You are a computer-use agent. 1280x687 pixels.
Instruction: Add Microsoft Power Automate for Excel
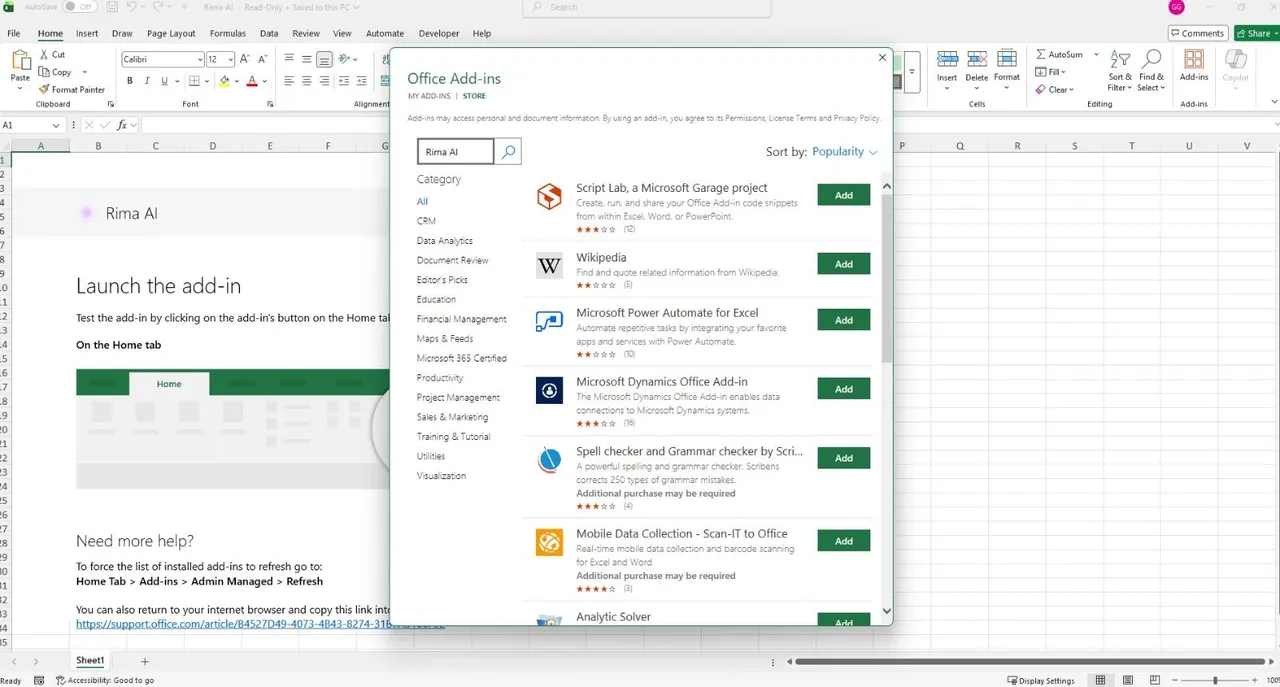point(844,320)
